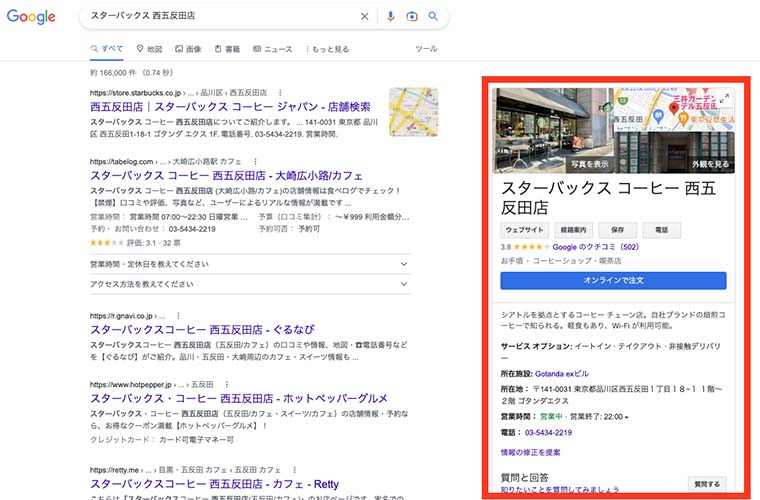Expand 営業時間・定休日を教えてください question
Screen dimensions: 760x500
pos(250,264)
